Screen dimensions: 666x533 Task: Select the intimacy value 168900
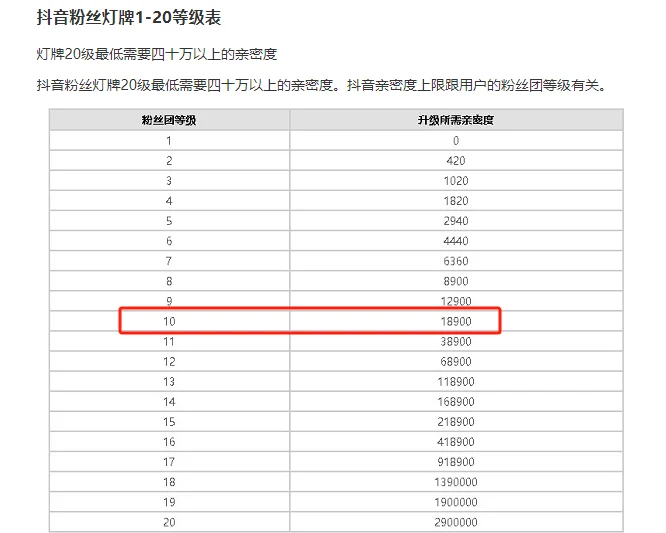(456, 402)
